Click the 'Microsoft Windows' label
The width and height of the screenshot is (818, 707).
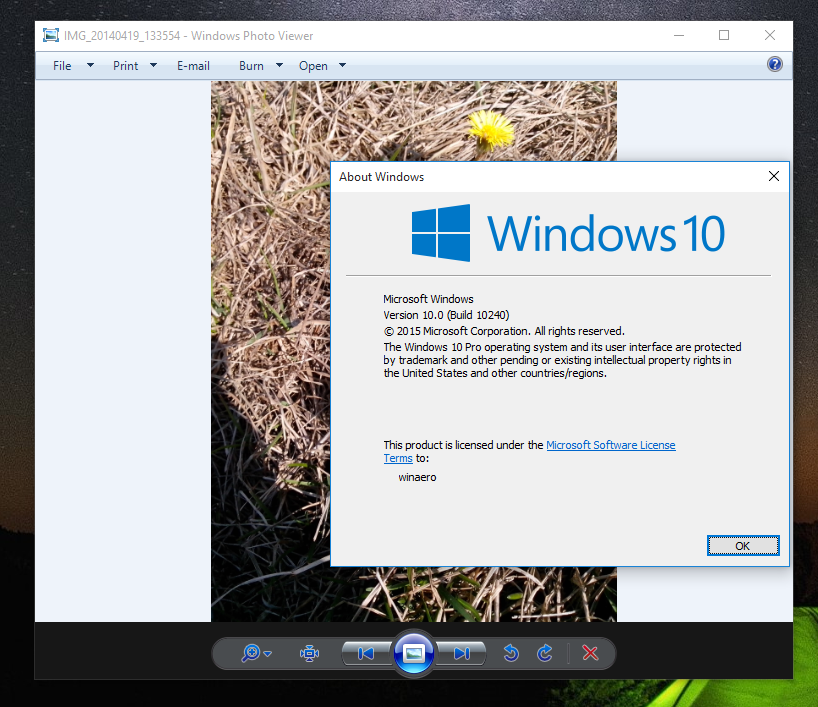428,299
